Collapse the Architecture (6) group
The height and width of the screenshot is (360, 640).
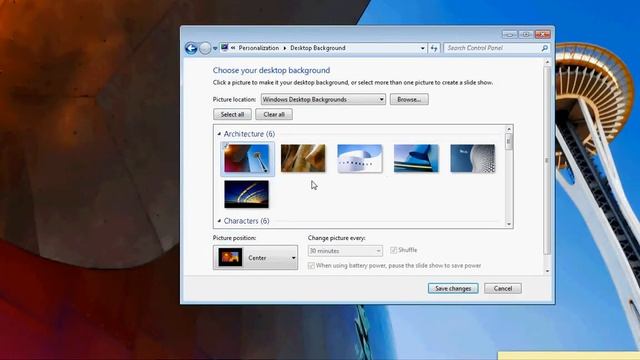pyautogui.click(x=219, y=134)
